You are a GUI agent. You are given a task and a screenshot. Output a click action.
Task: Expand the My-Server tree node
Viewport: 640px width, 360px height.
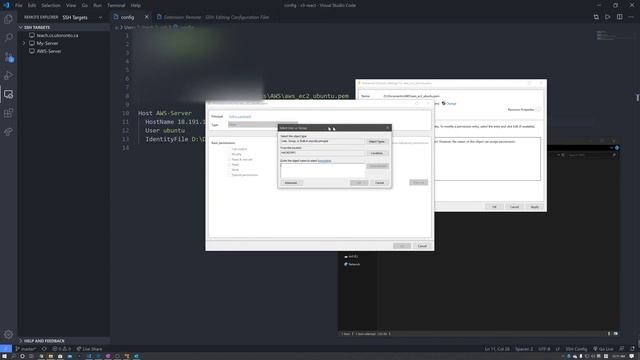(24, 43)
